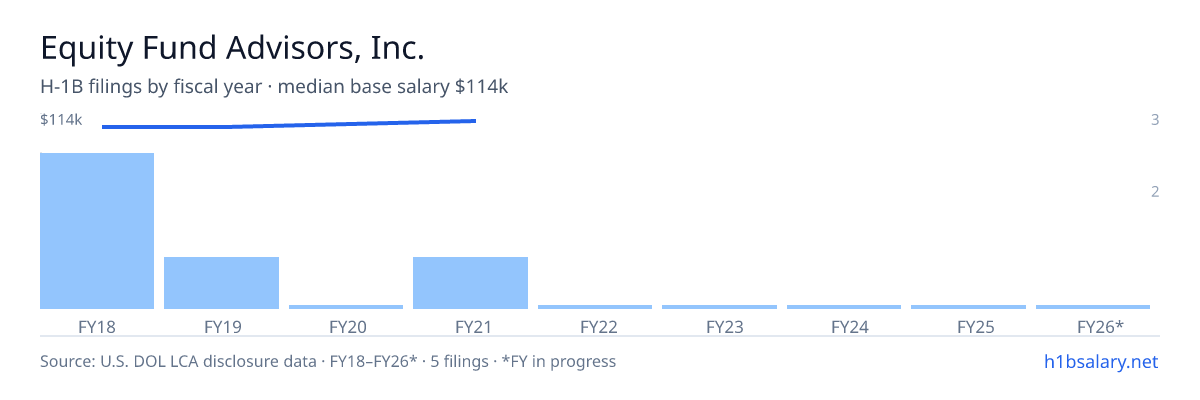Click the filings axis value 3
Screen dimensions: 1200x400
(1155, 120)
